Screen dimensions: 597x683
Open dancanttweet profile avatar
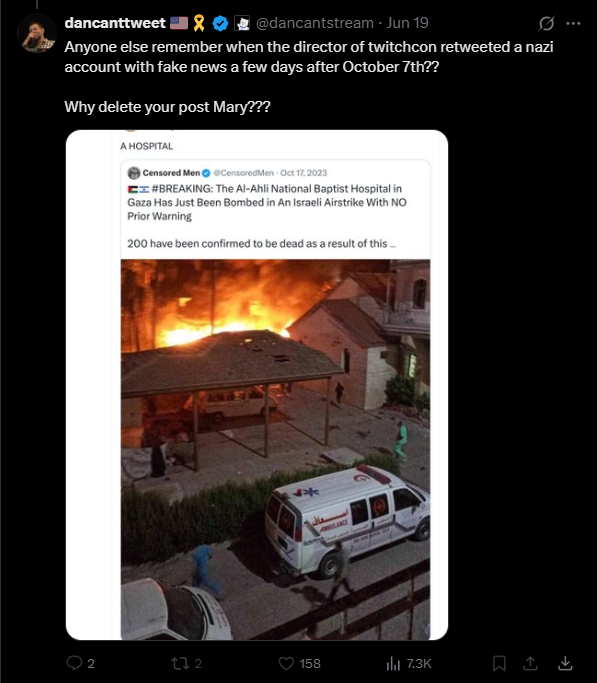[x=37, y=33]
